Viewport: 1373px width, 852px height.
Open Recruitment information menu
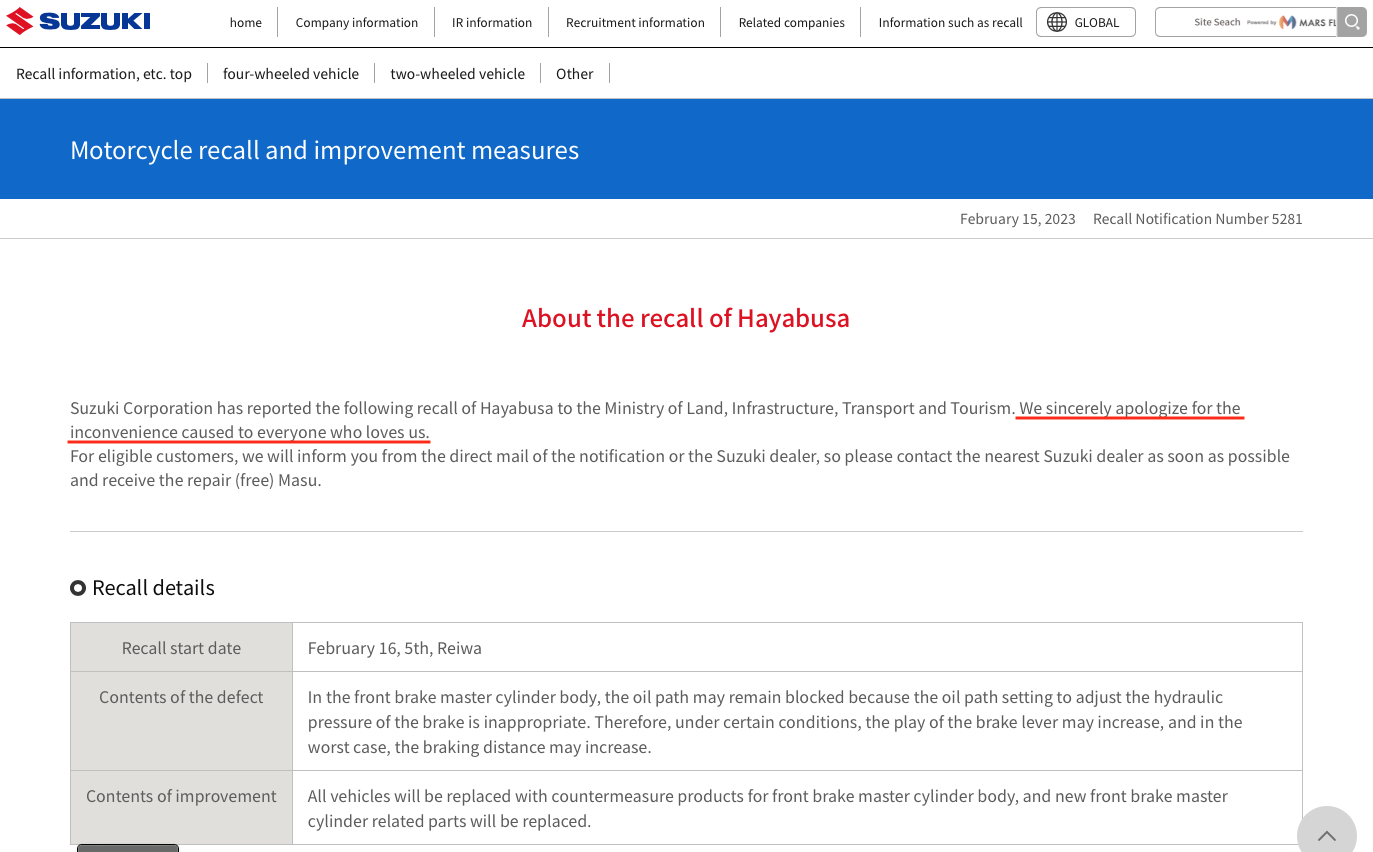point(635,22)
